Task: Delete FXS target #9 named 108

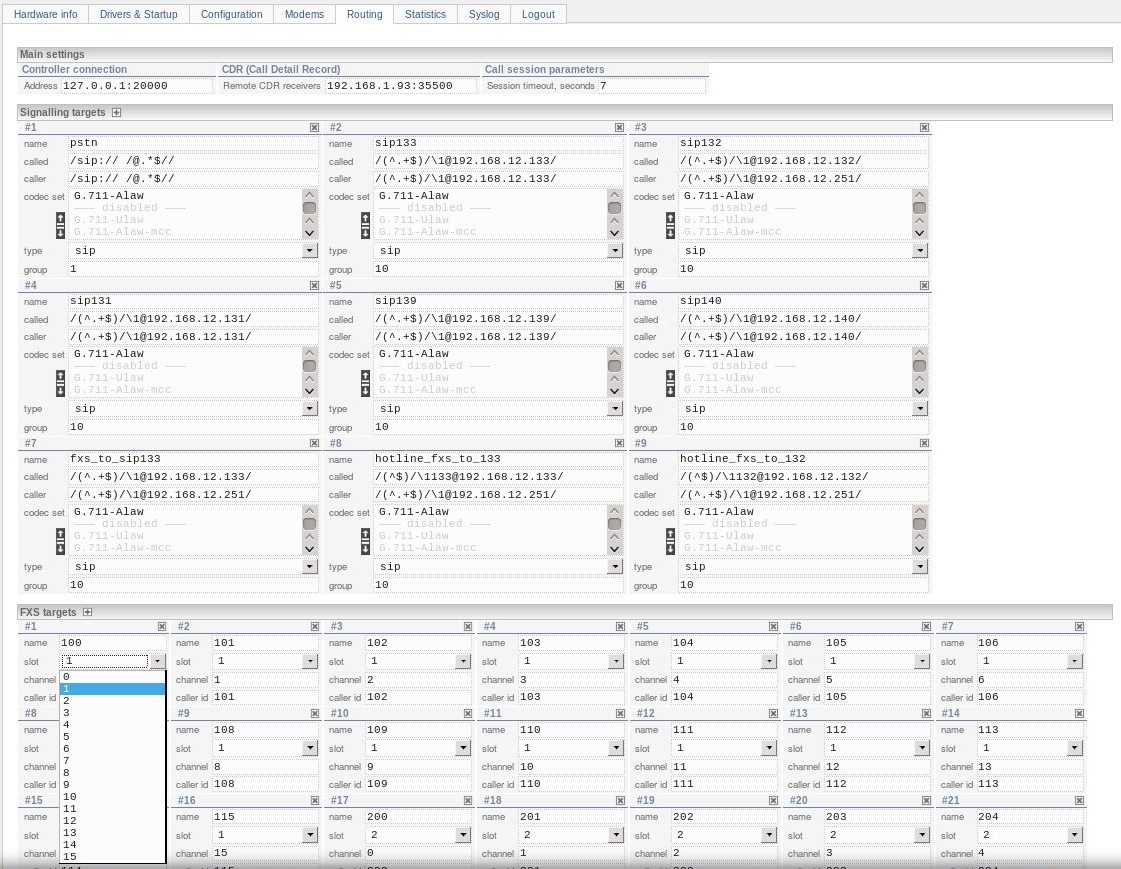Action: [315, 713]
